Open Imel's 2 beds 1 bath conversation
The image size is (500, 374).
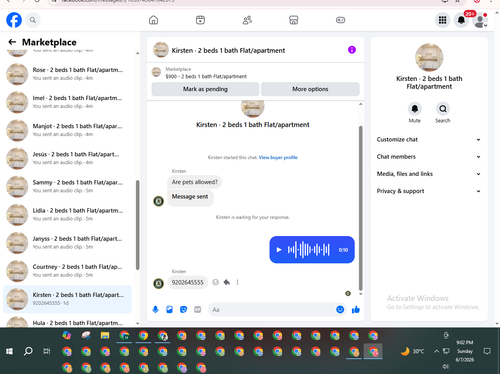pyautogui.click(x=67, y=102)
